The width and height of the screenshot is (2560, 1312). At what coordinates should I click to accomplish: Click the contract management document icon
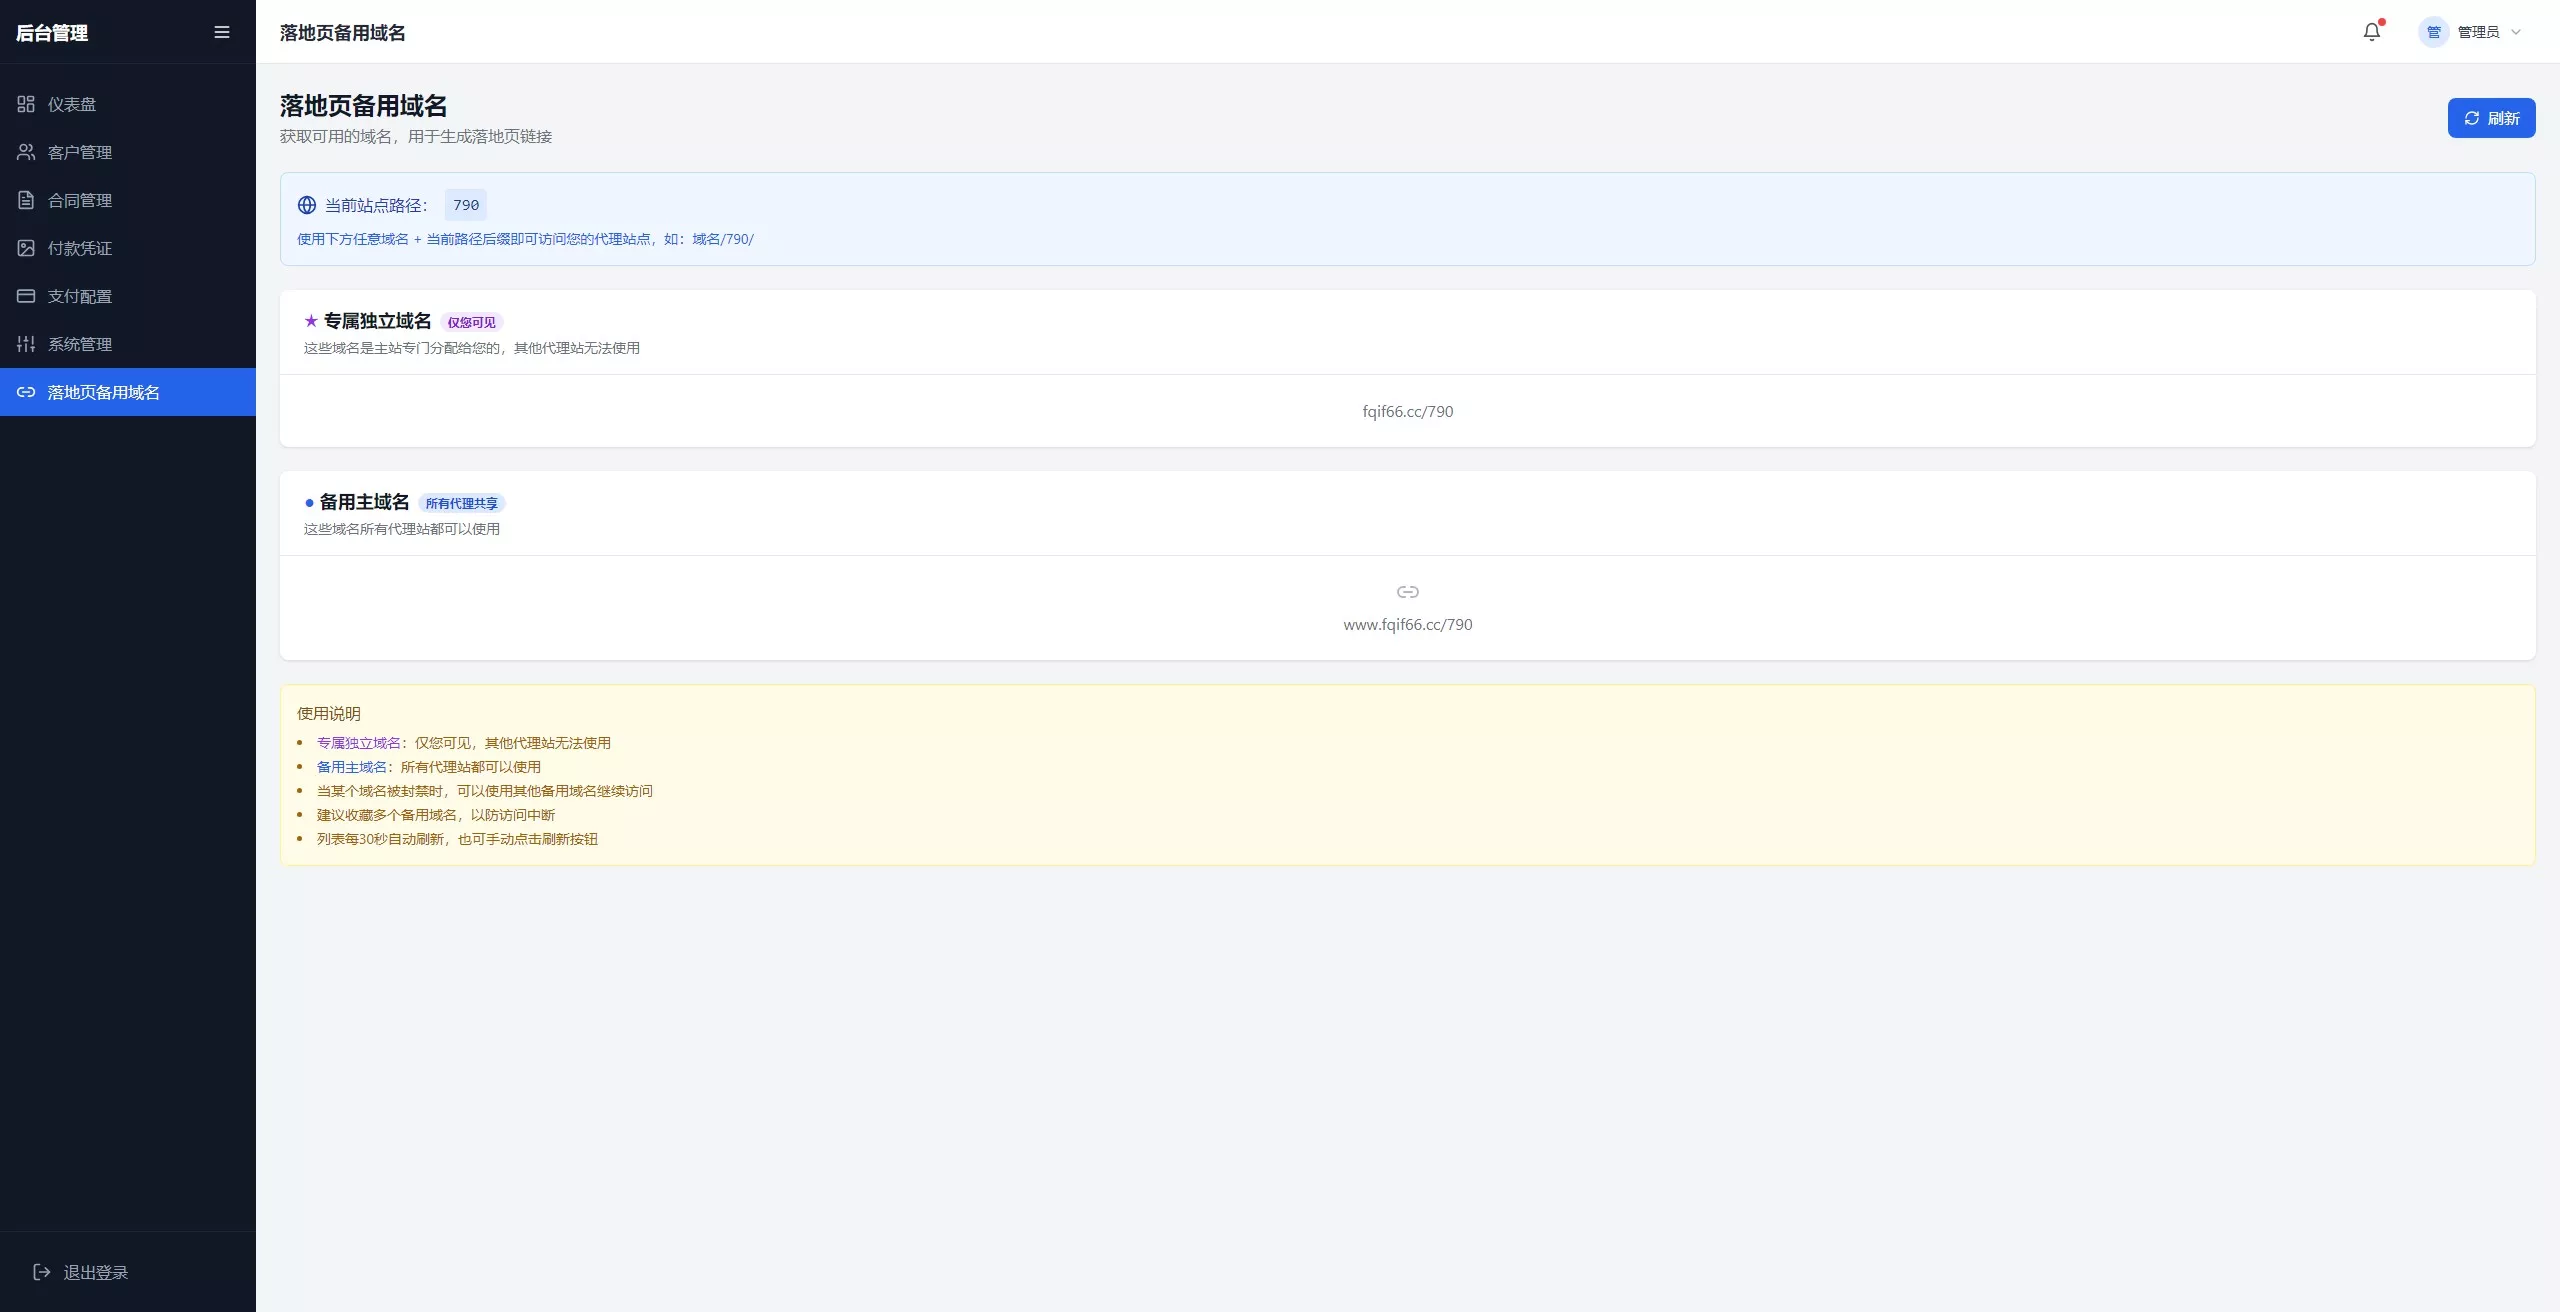(26, 200)
